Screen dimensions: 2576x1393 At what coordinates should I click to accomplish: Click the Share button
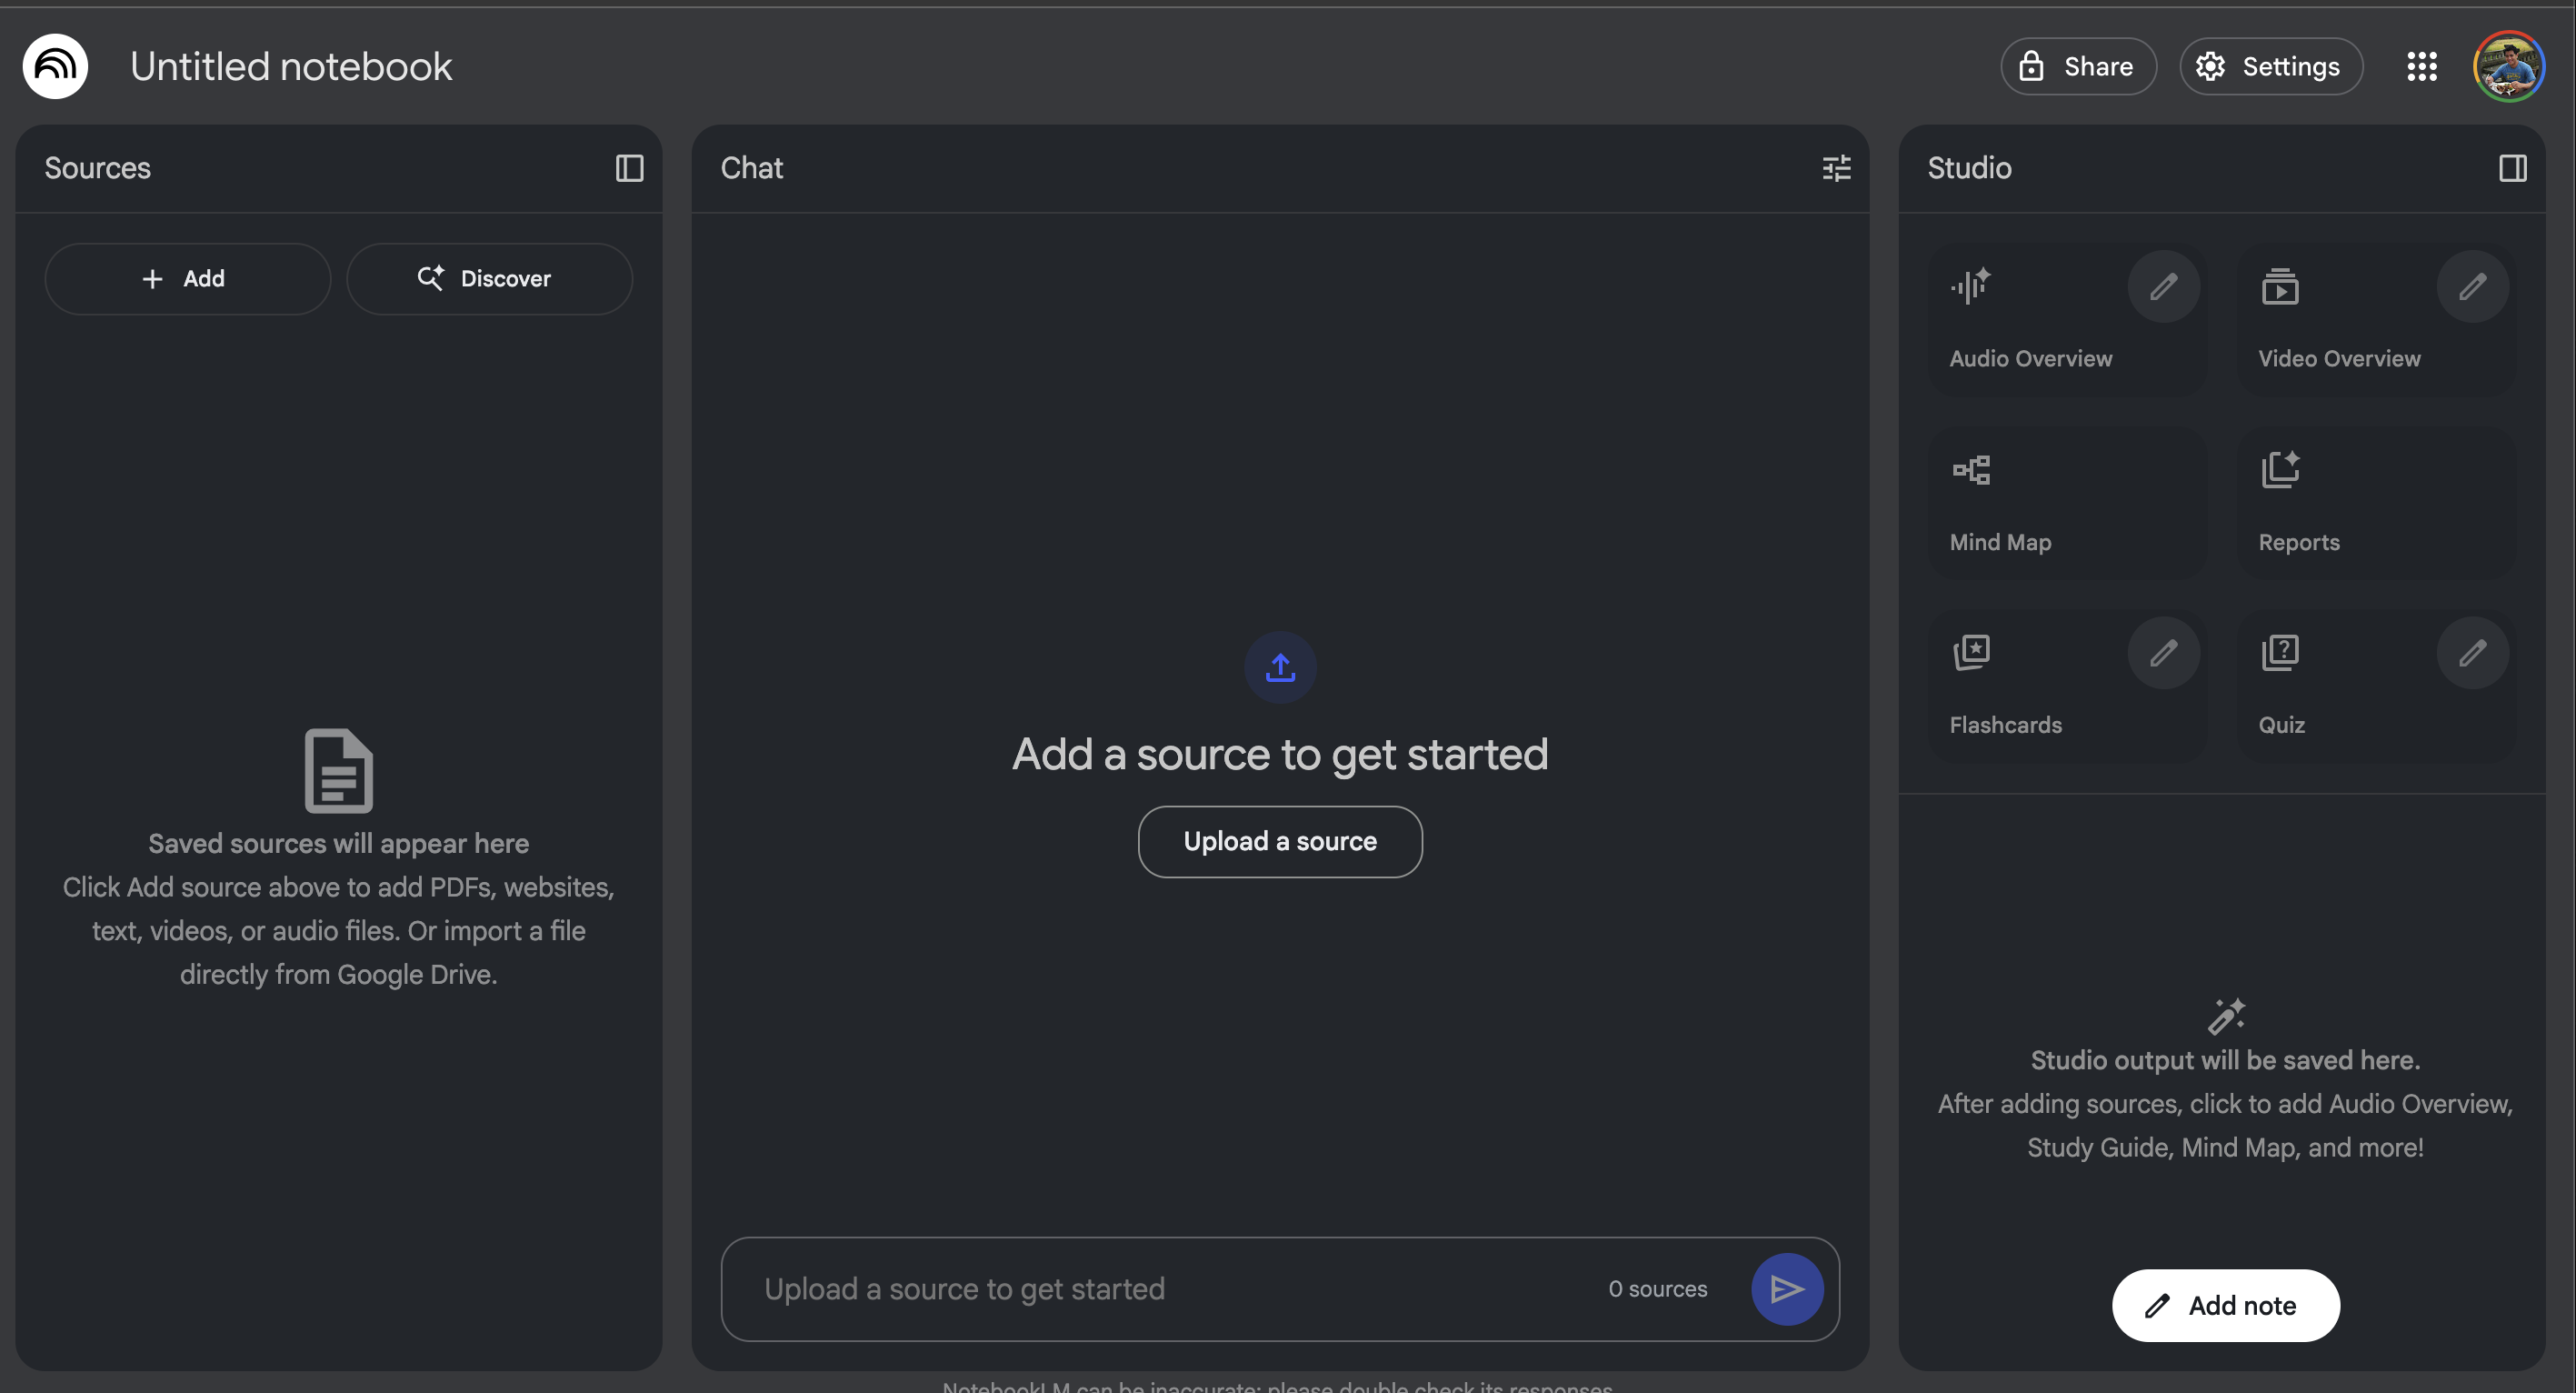[2078, 66]
